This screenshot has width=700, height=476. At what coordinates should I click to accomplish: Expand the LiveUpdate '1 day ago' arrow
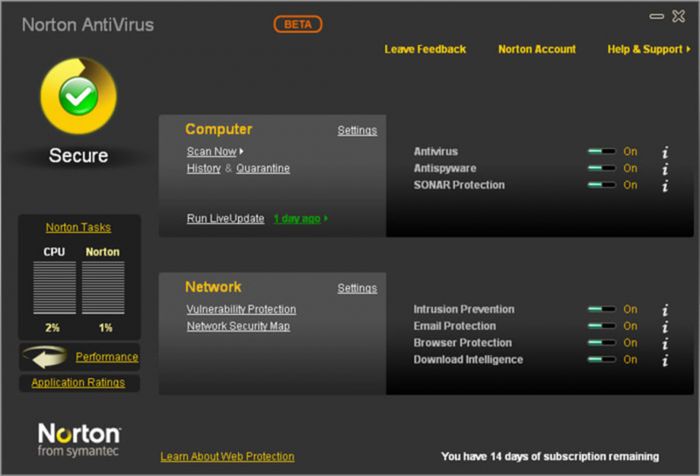tap(326, 218)
